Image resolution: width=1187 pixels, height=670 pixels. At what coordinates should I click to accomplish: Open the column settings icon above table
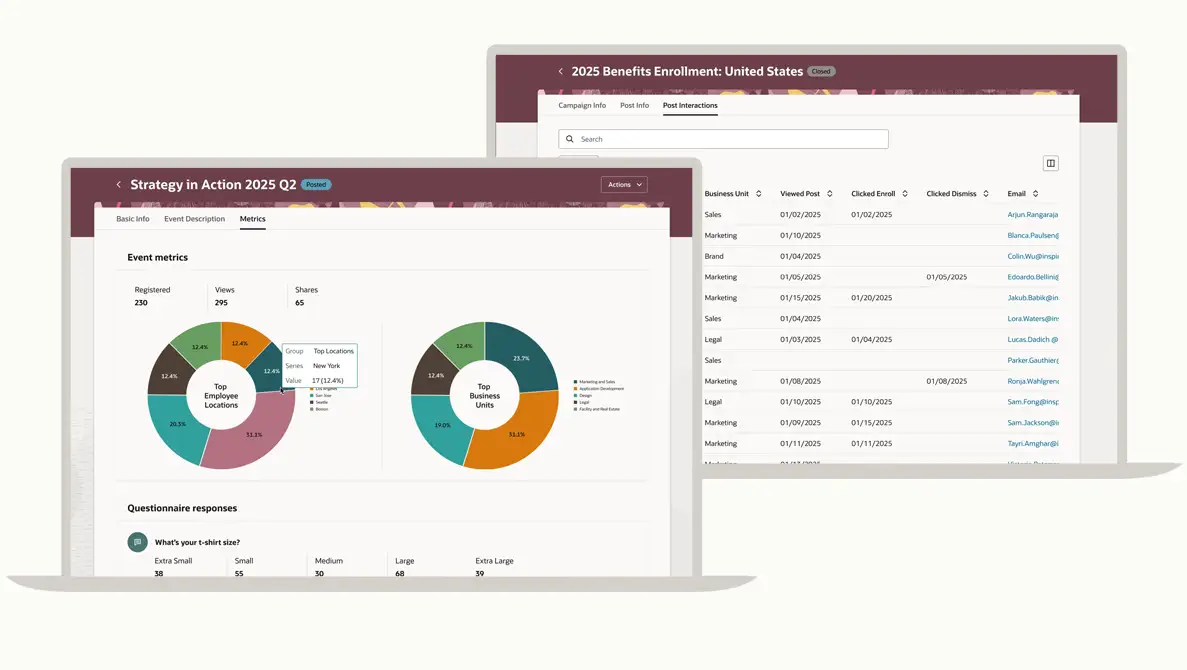tap(1050, 163)
